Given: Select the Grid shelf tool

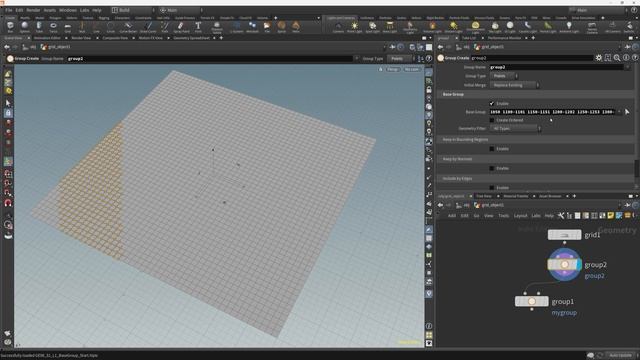Looking at the screenshot, I should (67, 27).
